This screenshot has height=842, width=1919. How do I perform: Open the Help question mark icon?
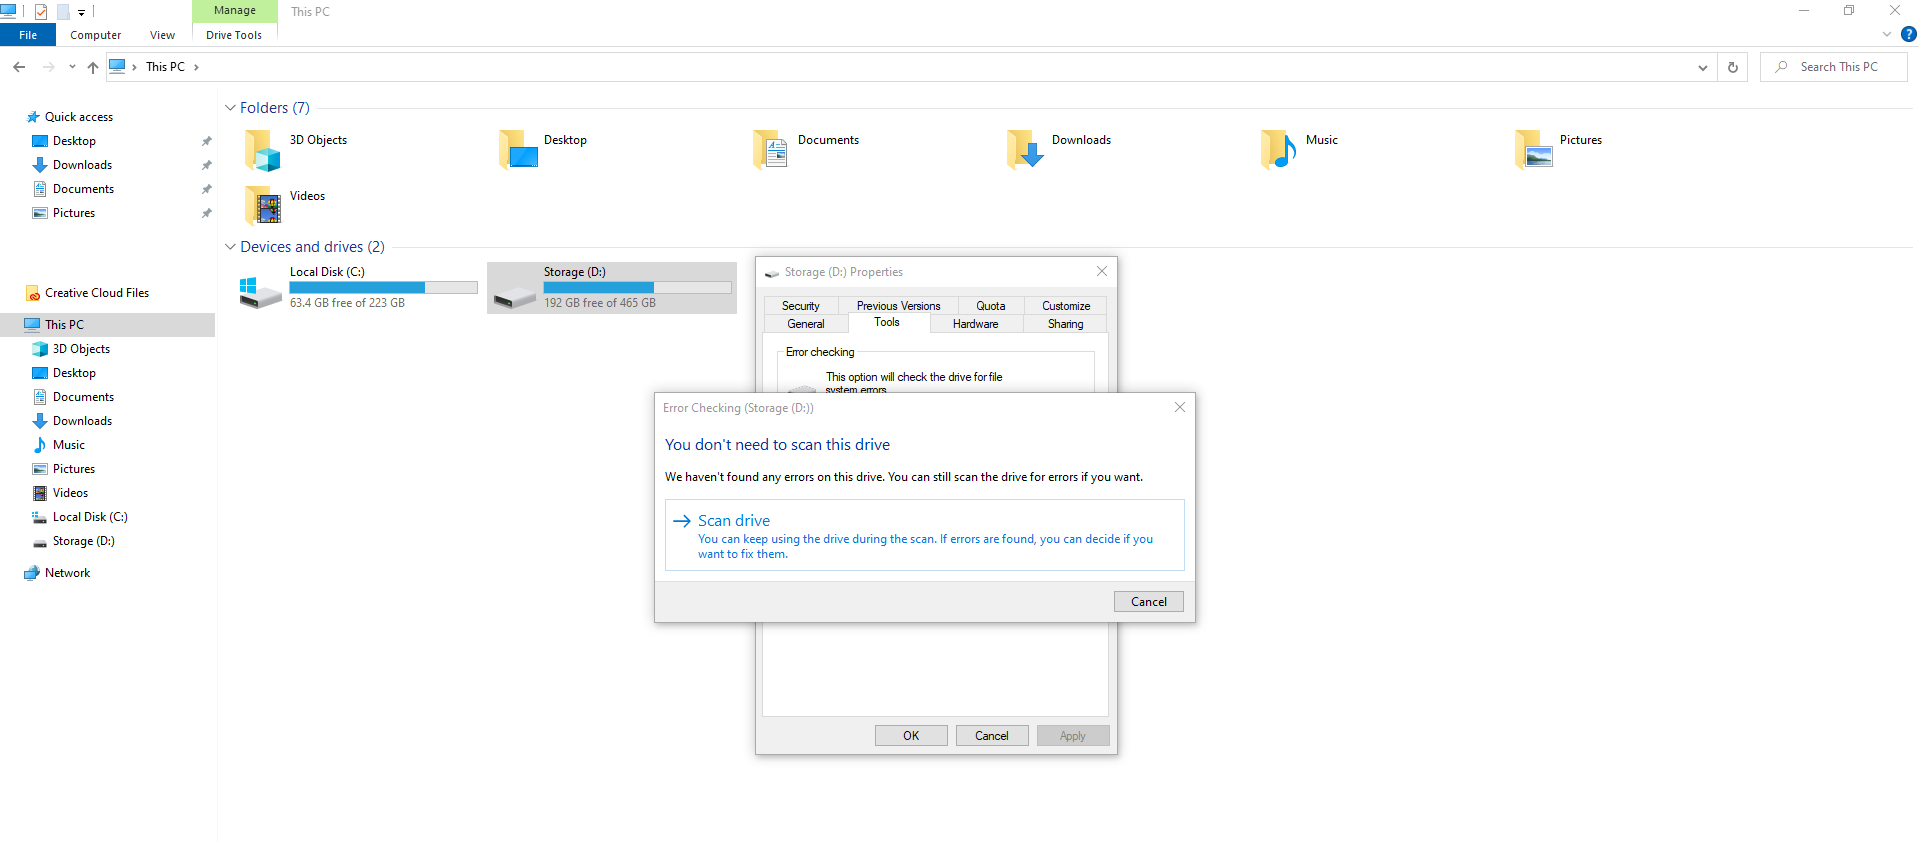click(x=1909, y=34)
